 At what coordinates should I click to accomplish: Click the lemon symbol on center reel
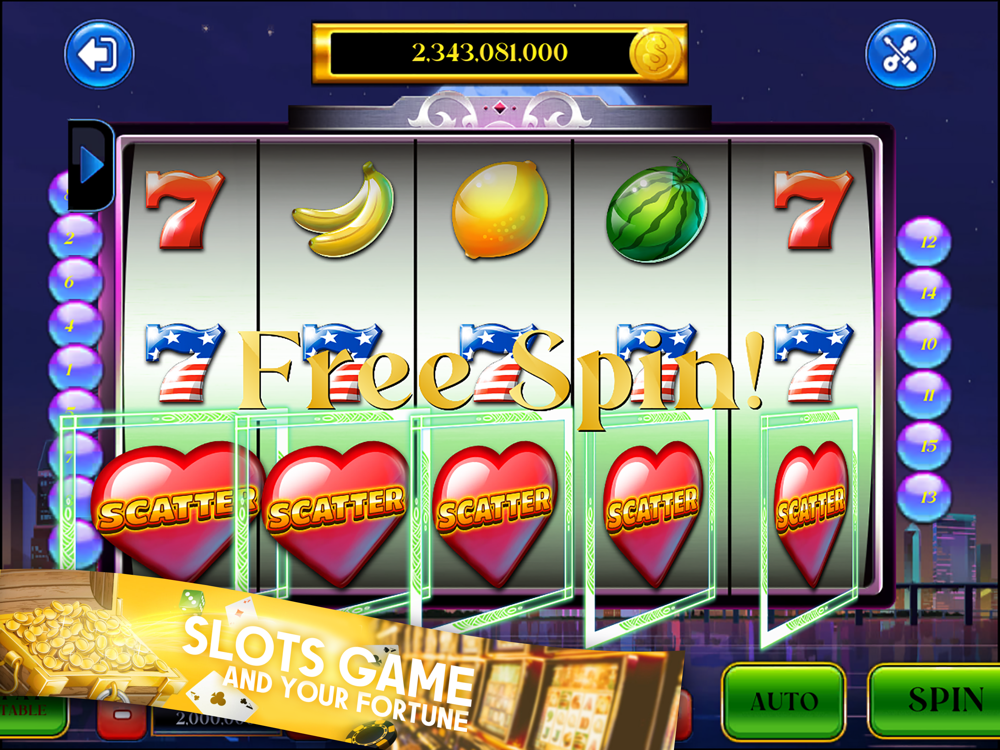pyautogui.click(x=499, y=210)
